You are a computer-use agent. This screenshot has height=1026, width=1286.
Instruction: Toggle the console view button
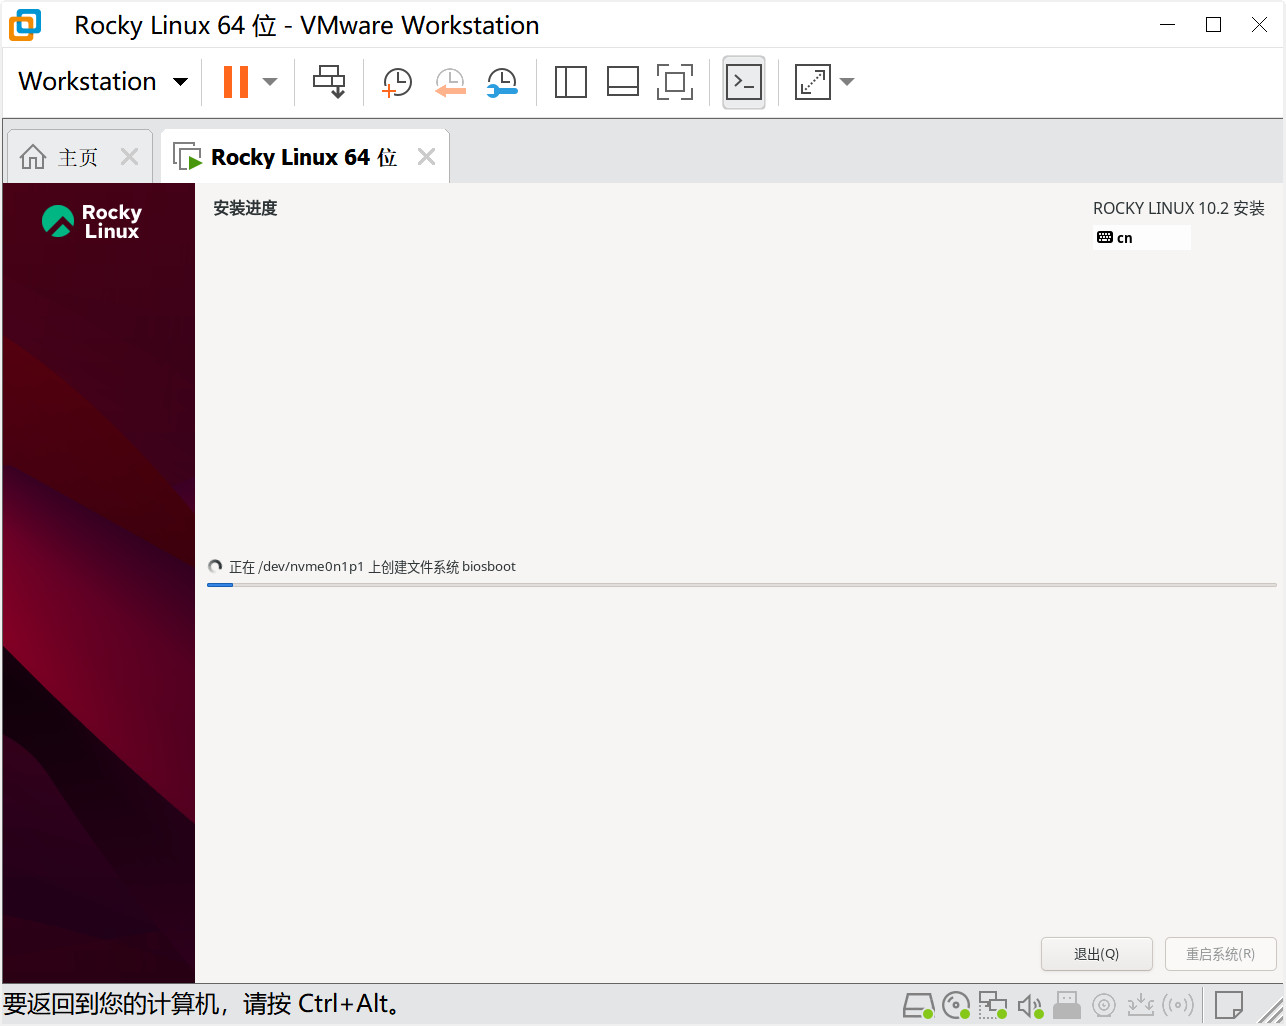[744, 82]
